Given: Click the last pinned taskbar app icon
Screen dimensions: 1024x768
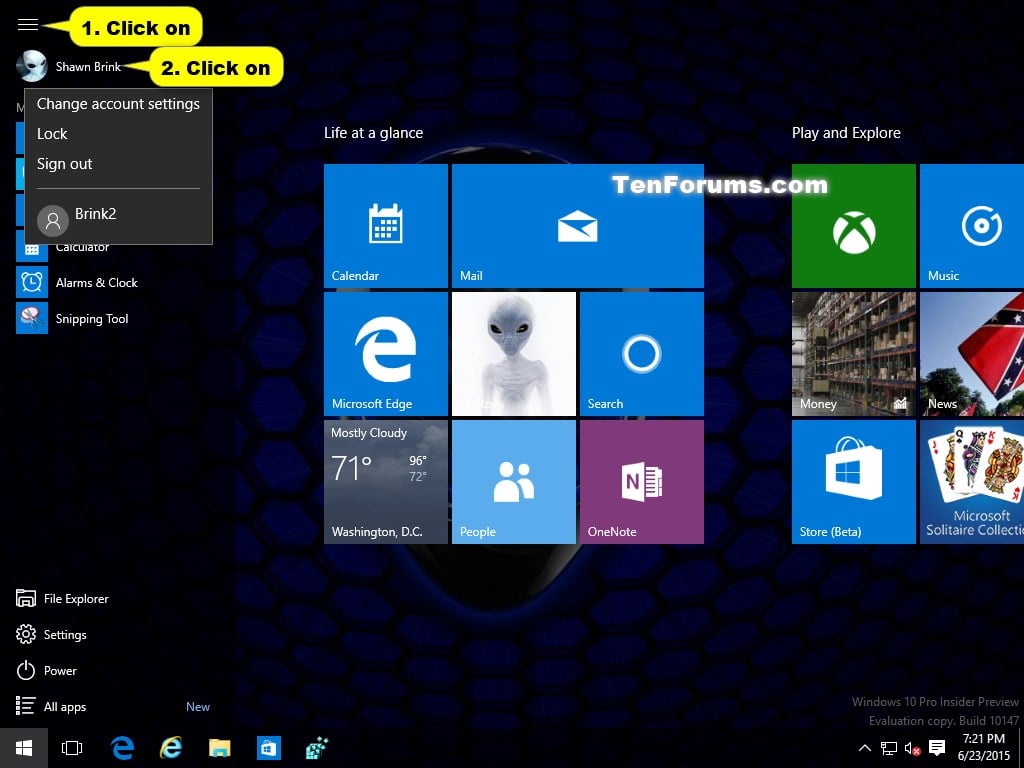Looking at the screenshot, I should (317, 748).
